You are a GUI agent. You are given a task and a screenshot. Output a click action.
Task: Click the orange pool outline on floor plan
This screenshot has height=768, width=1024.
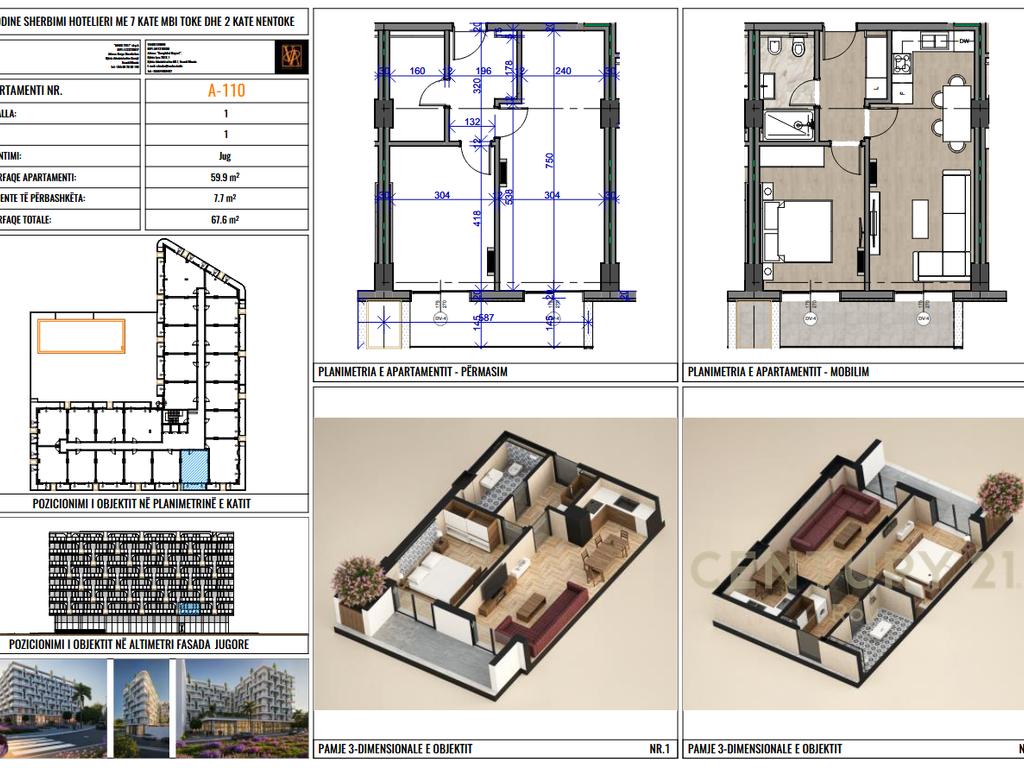(x=81, y=336)
